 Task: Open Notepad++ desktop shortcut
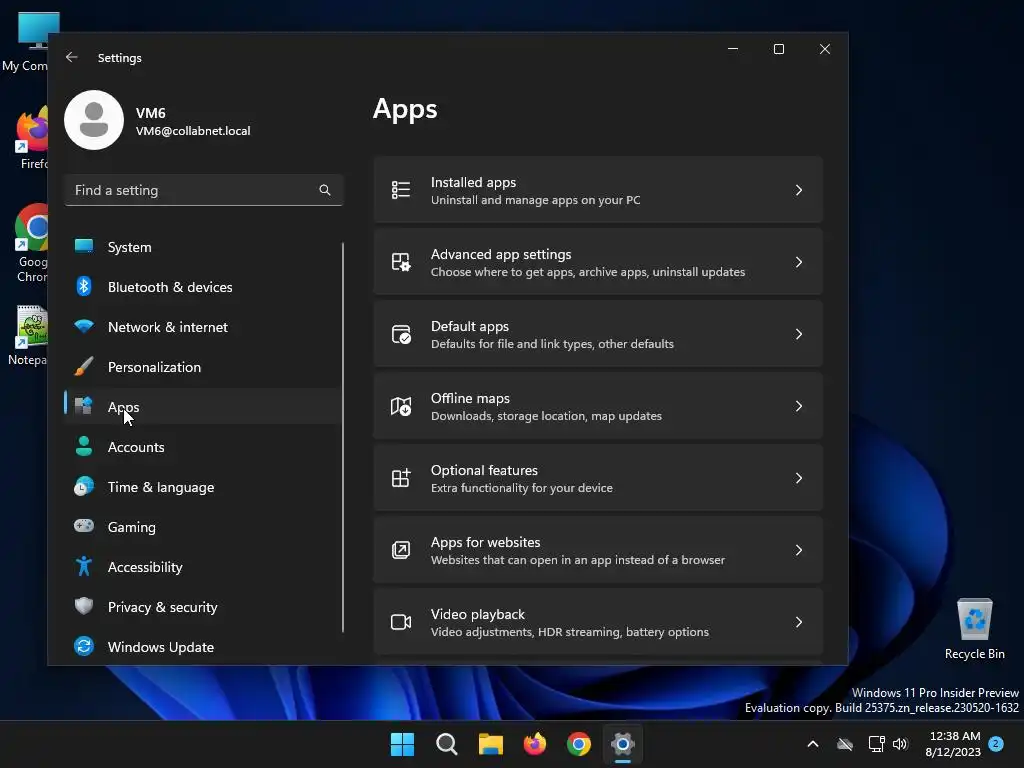coord(30,336)
